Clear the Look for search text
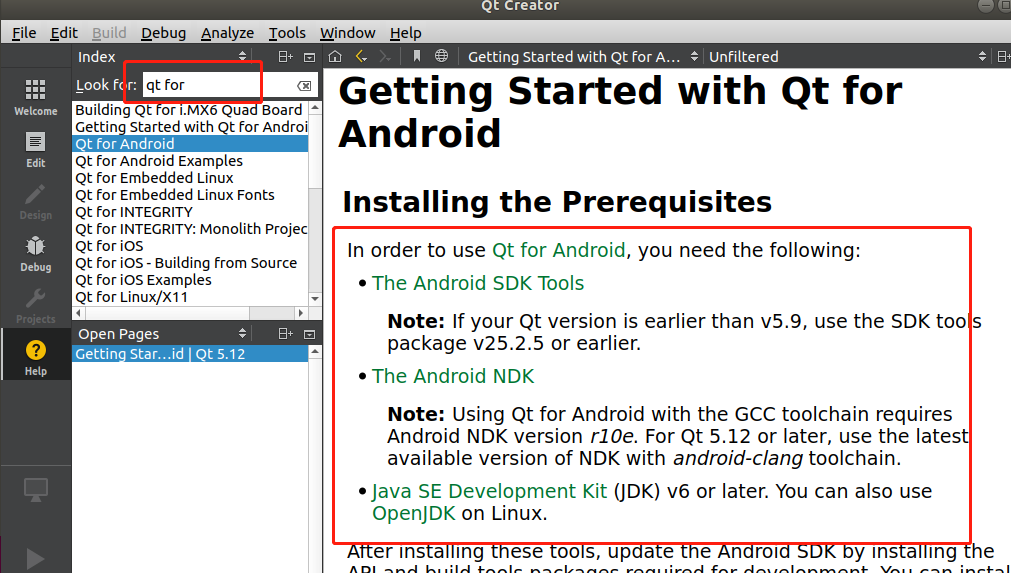This screenshot has width=1011, height=573. click(x=304, y=85)
